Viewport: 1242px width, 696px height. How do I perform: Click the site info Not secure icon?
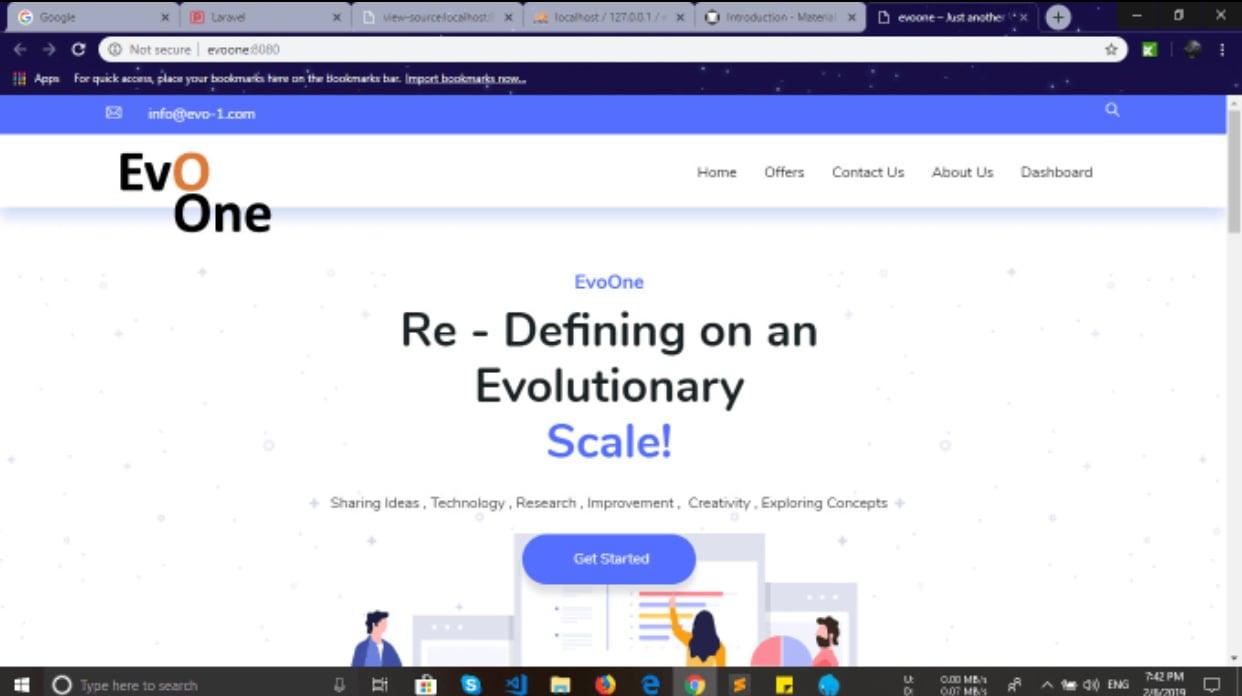pos(115,50)
